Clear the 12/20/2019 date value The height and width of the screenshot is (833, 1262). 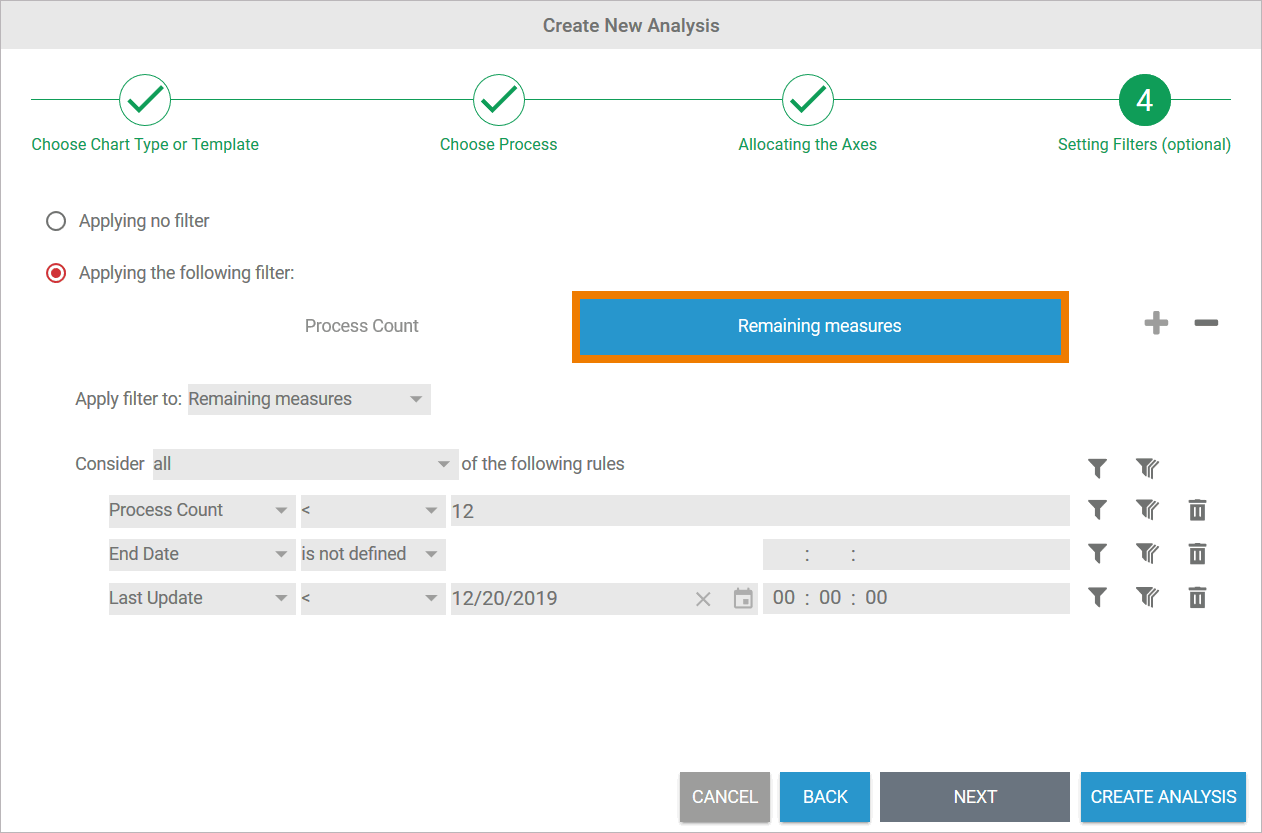(703, 599)
